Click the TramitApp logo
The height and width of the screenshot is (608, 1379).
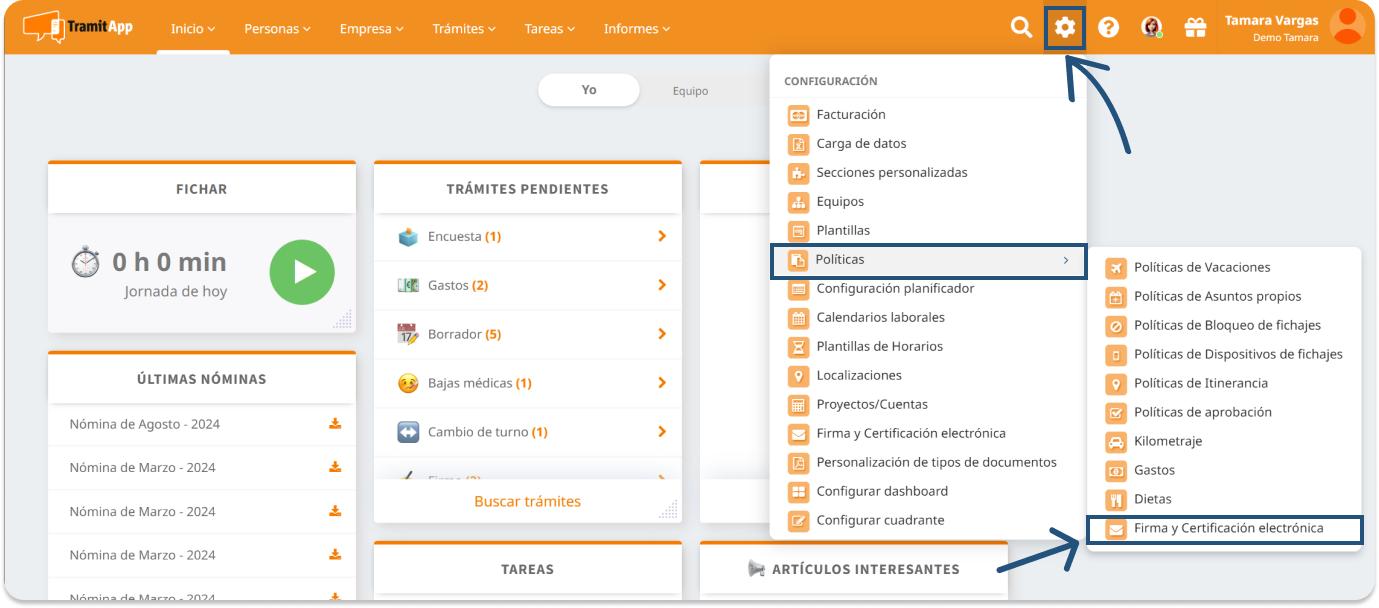[x=78, y=27]
